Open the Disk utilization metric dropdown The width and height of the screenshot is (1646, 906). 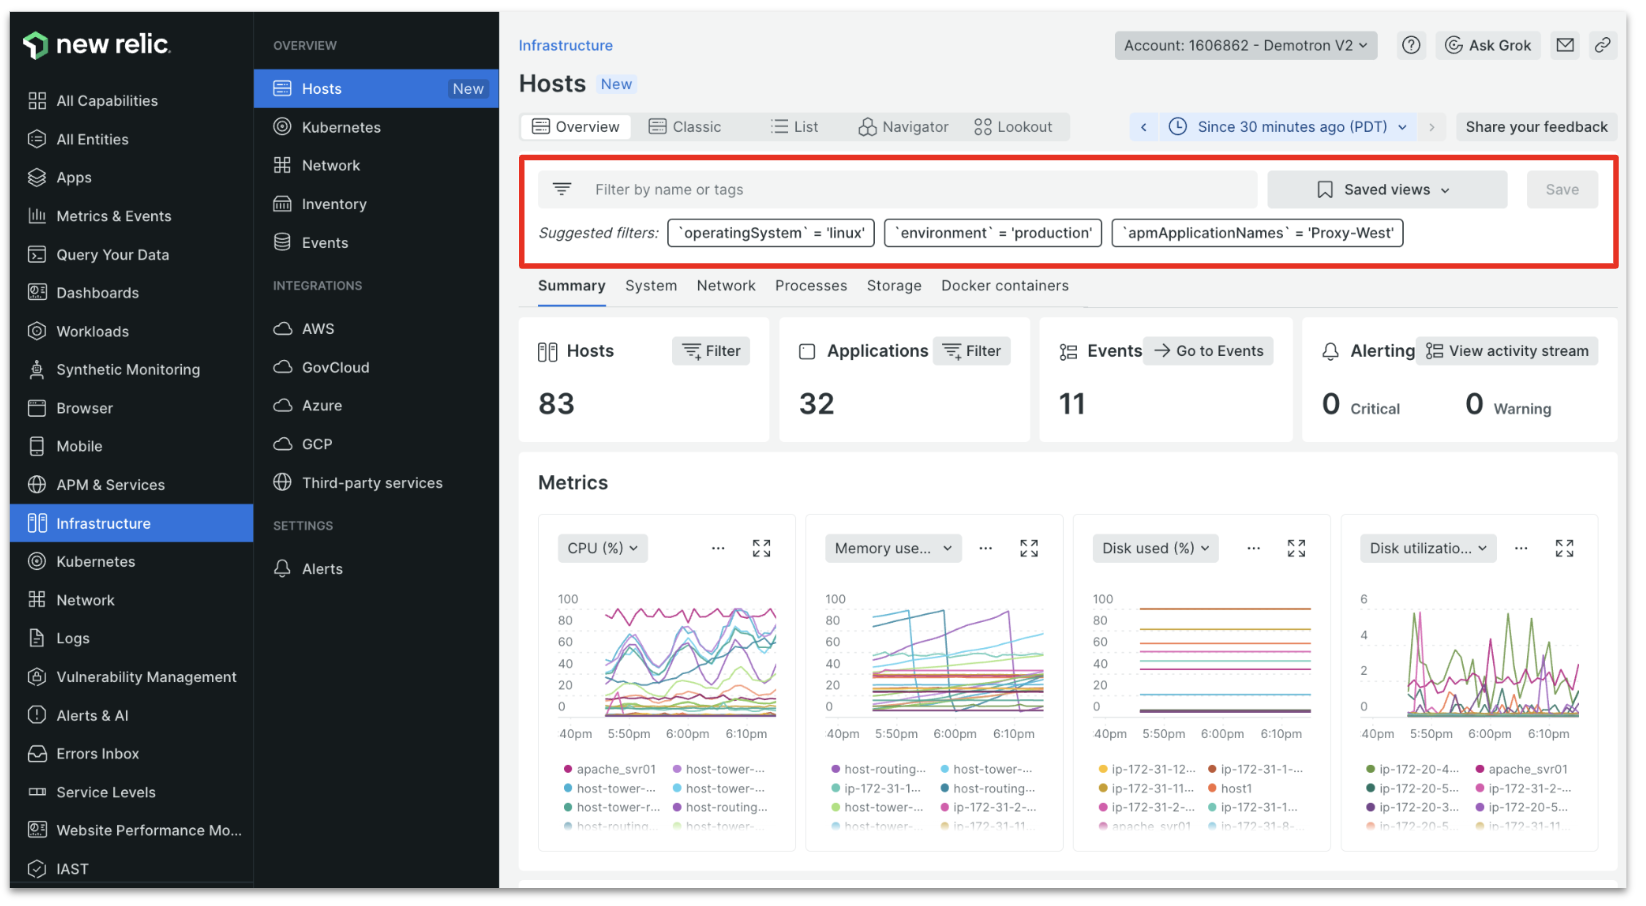pyautogui.click(x=1428, y=548)
